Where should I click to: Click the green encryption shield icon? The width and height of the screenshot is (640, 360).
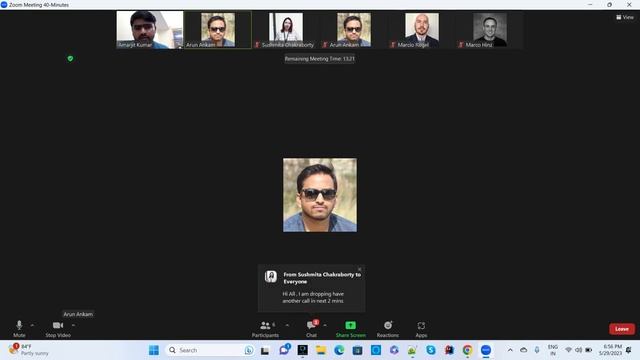pyautogui.click(x=70, y=59)
